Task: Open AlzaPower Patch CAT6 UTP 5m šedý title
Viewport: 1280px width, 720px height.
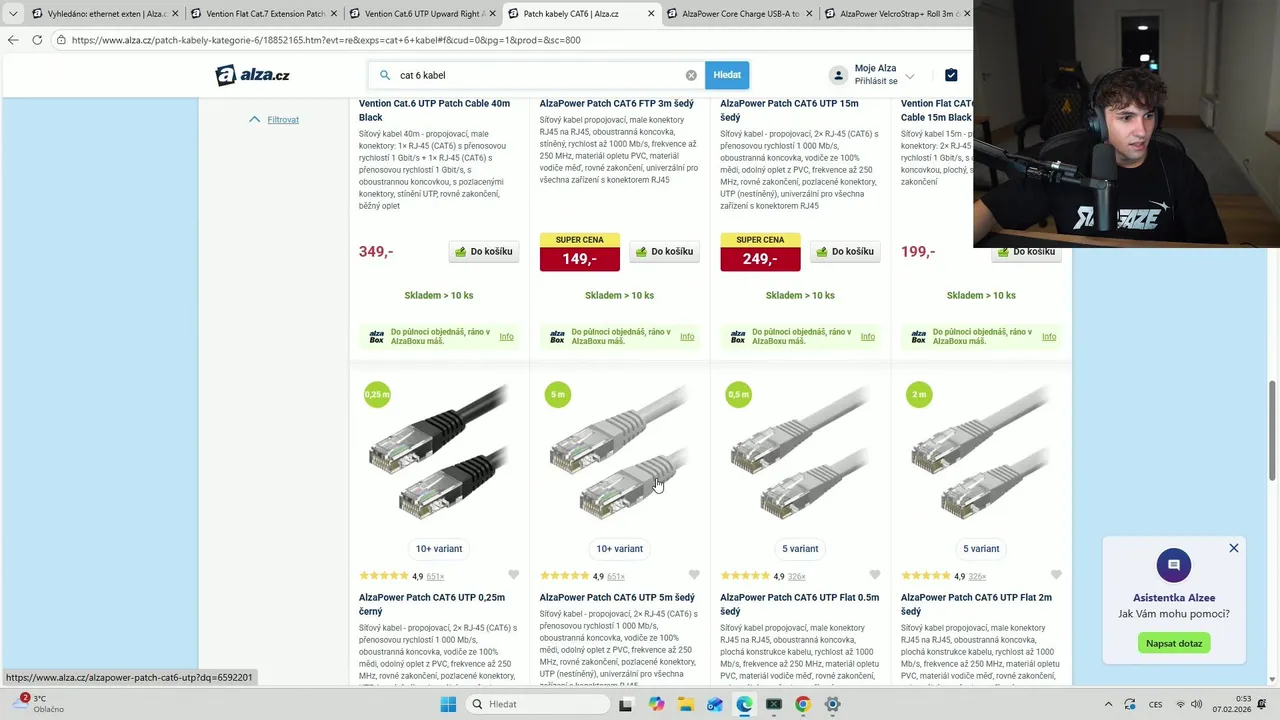Action: click(617, 598)
